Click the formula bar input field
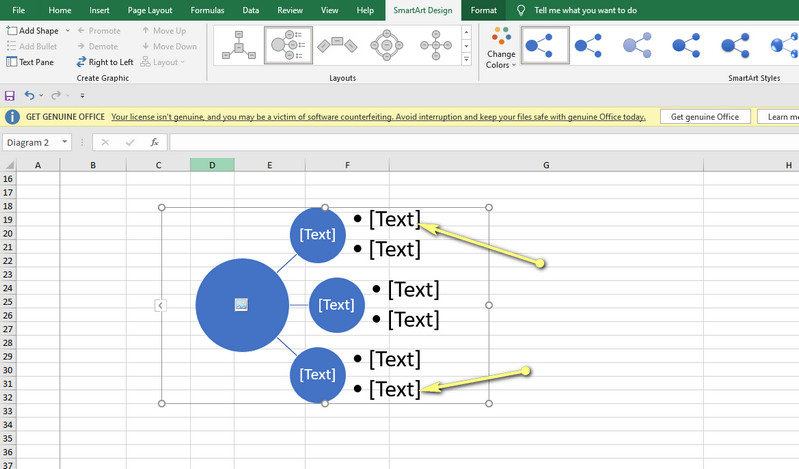The image size is (799, 469). tap(484, 142)
